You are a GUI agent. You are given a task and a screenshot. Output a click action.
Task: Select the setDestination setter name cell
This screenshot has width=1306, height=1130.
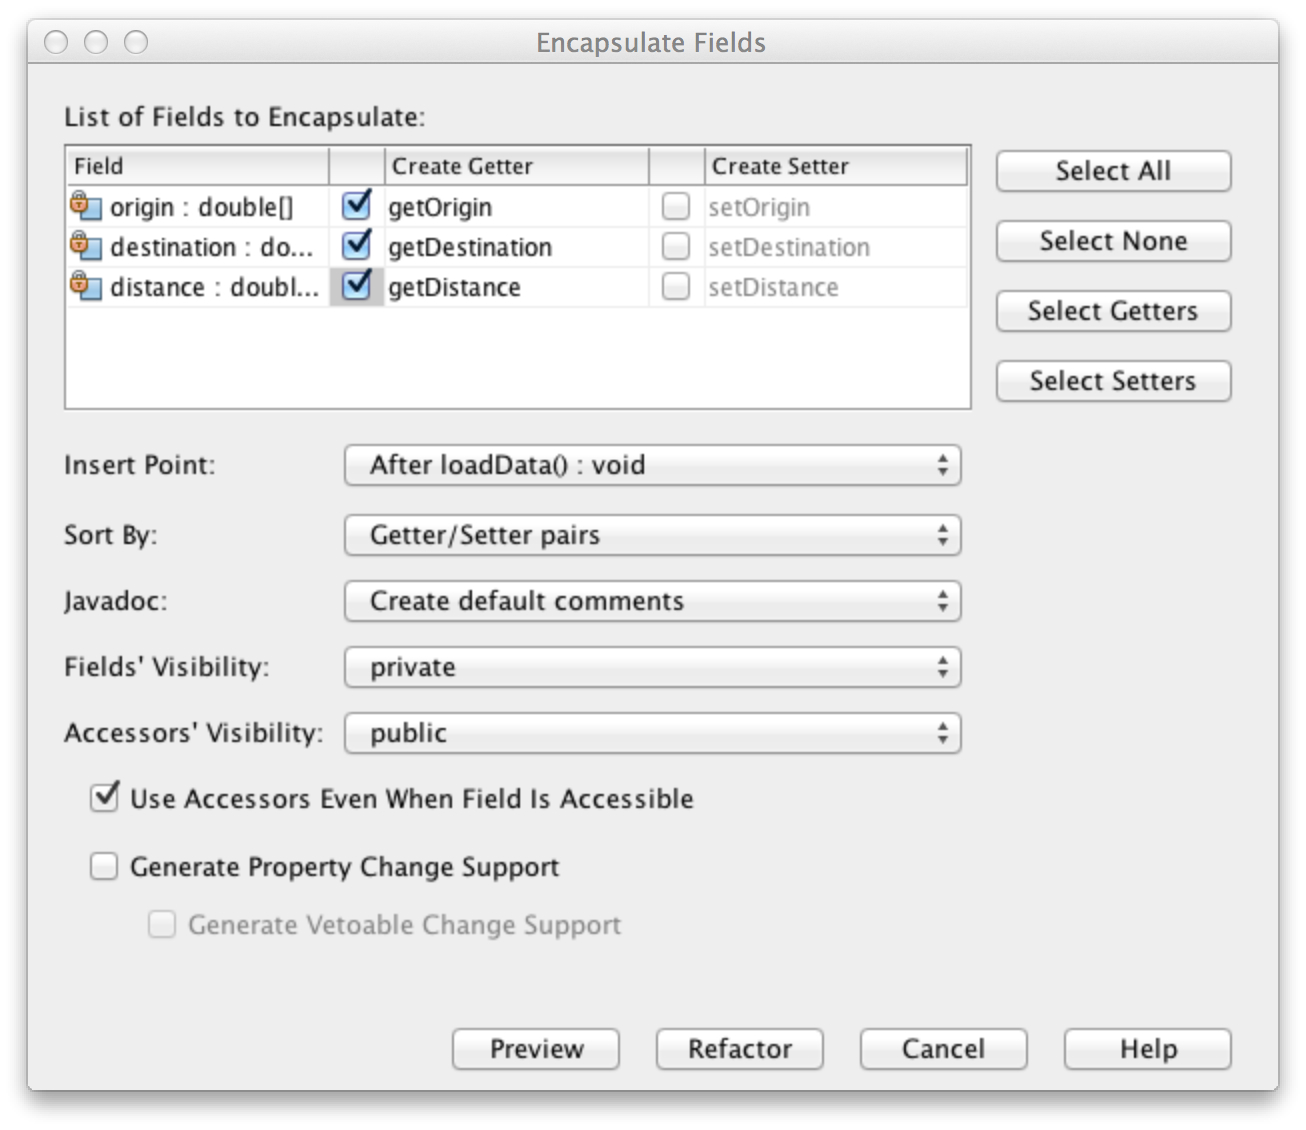coord(837,247)
